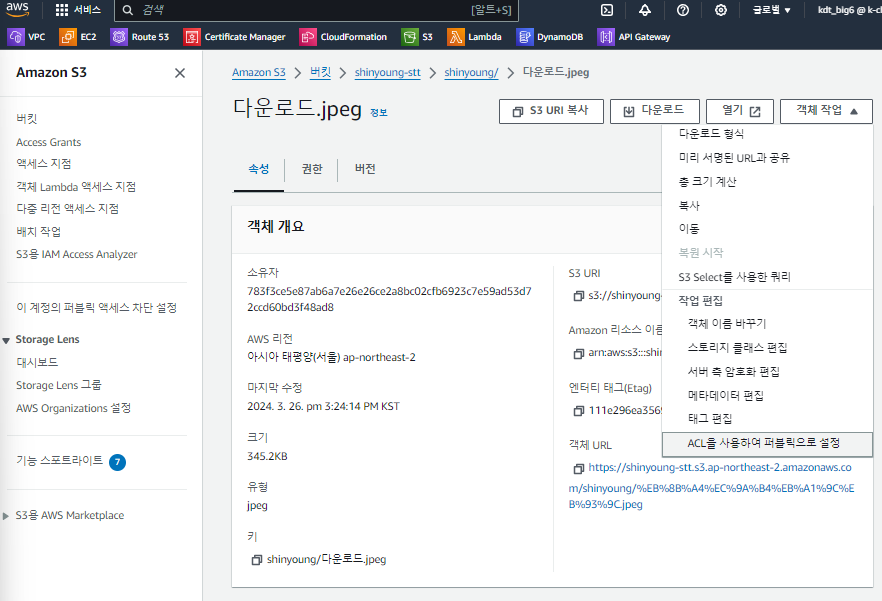
Task: Click the S3 shortcut icon
Action: click(410, 37)
